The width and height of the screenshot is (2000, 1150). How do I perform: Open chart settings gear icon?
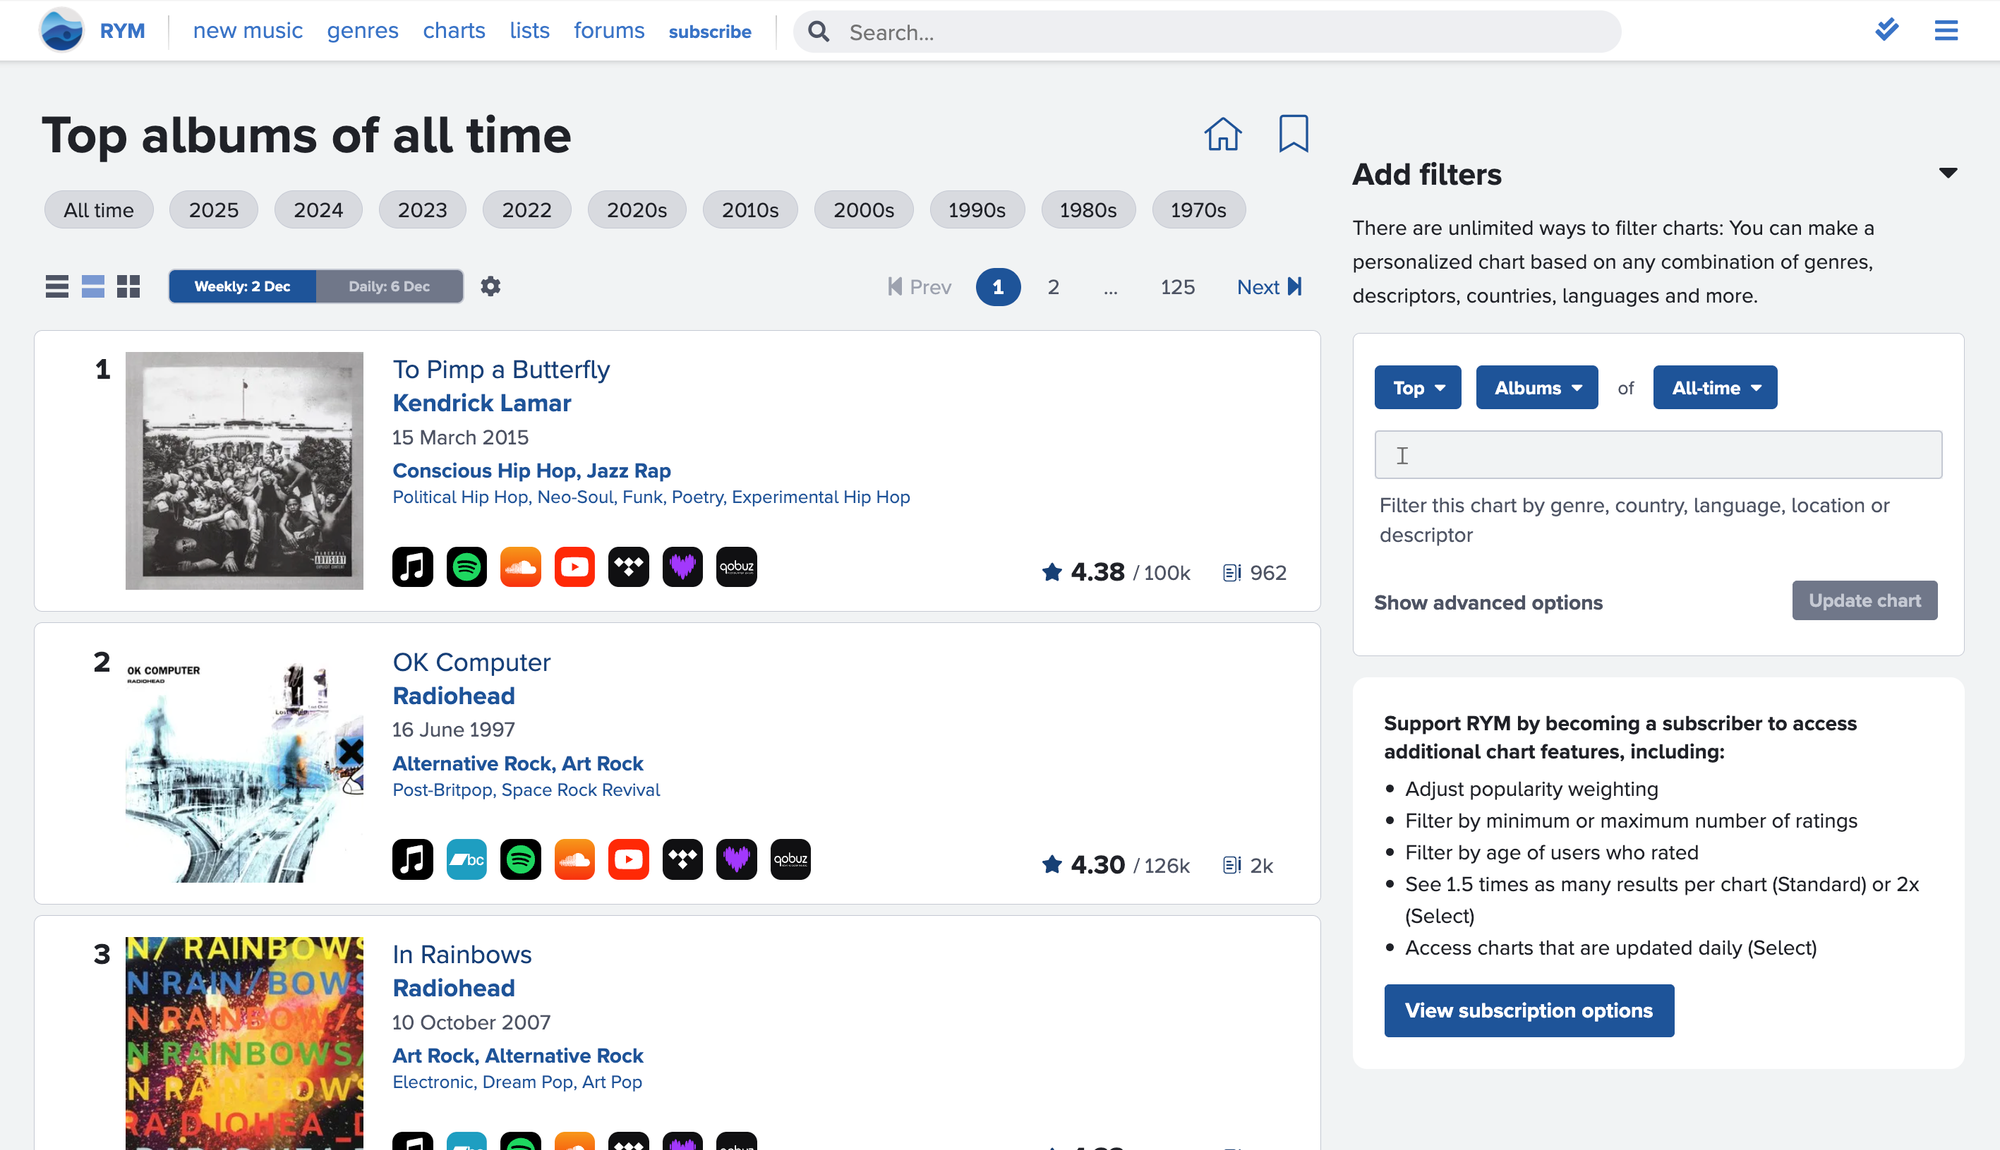490,287
